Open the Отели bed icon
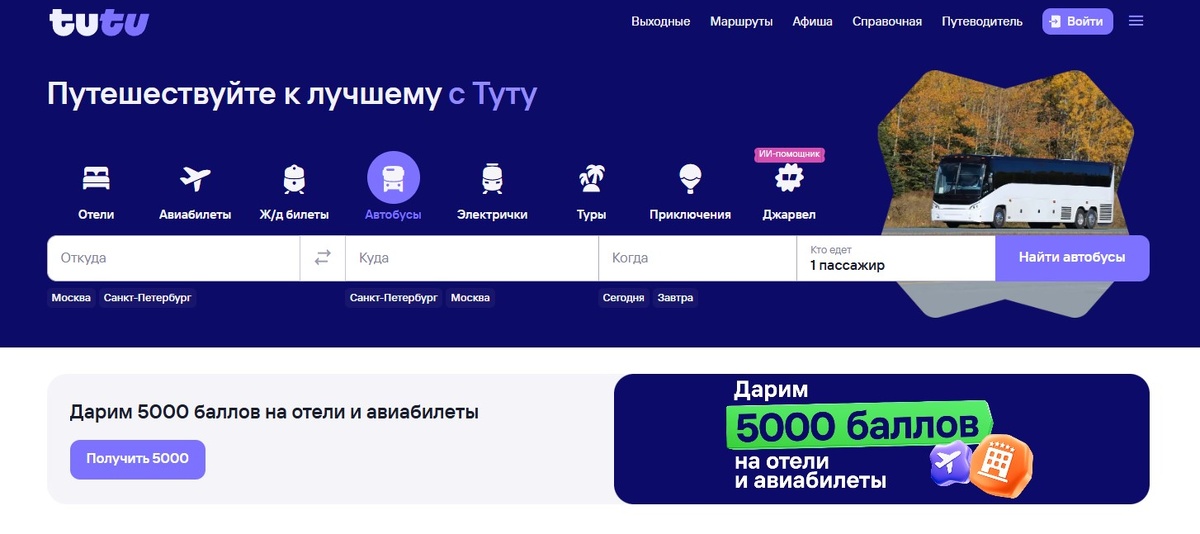Image resolution: width=1200 pixels, height=534 pixels. (x=96, y=178)
